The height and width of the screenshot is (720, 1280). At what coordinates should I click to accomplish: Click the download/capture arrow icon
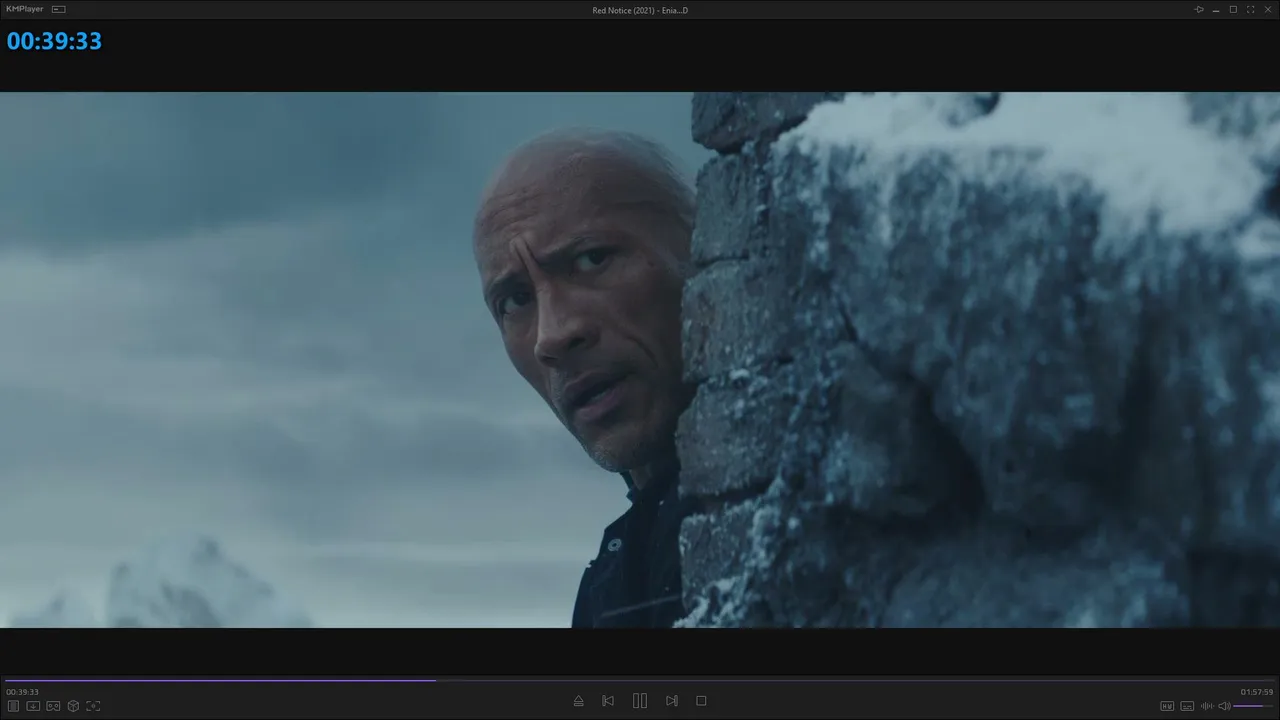33,706
